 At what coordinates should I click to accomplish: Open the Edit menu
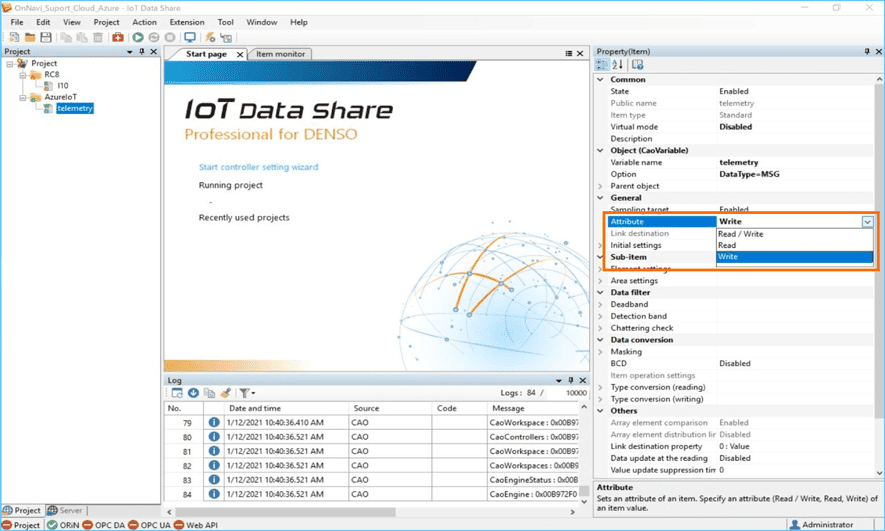(43, 22)
